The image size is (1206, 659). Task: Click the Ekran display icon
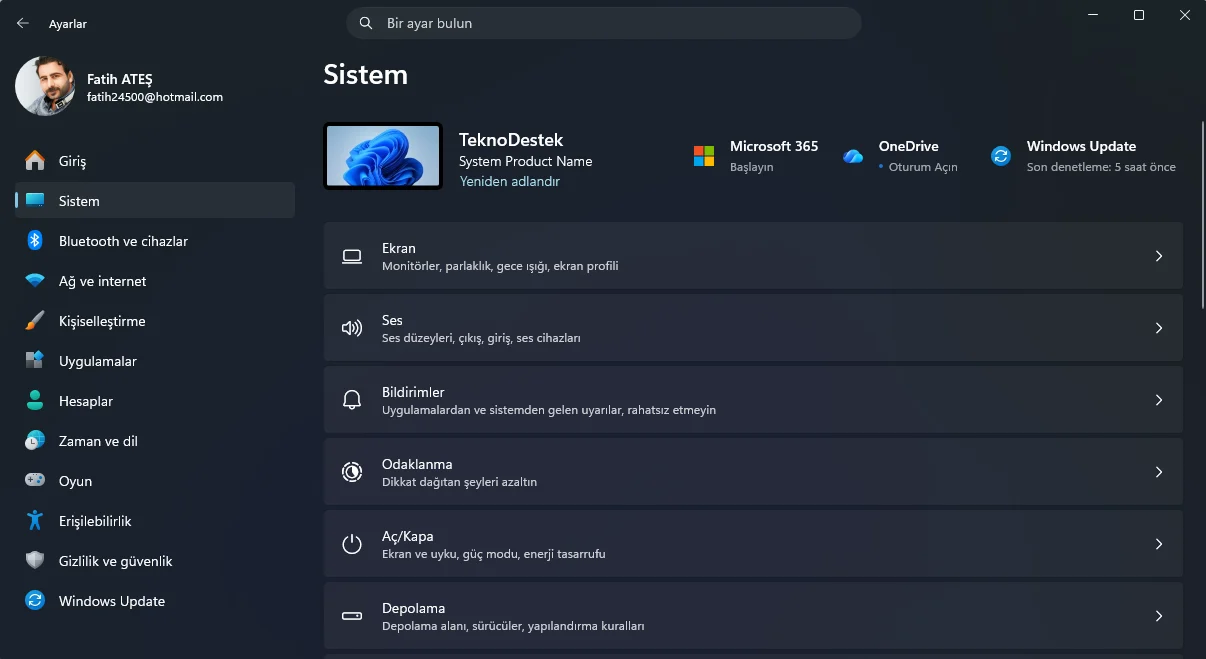[x=352, y=257]
